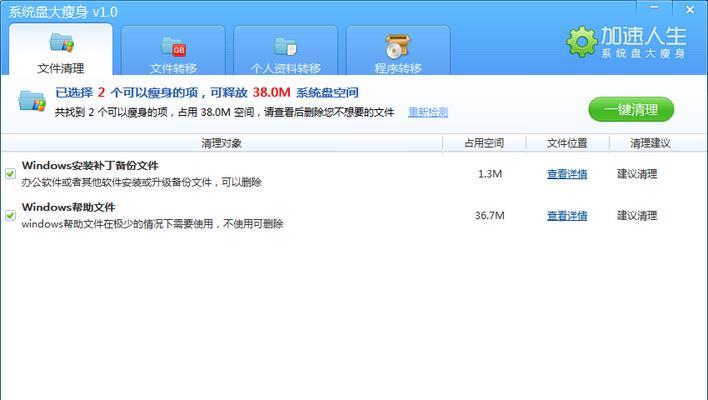
Task: Click the 占用空间 column header
Action: (x=483, y=143)
